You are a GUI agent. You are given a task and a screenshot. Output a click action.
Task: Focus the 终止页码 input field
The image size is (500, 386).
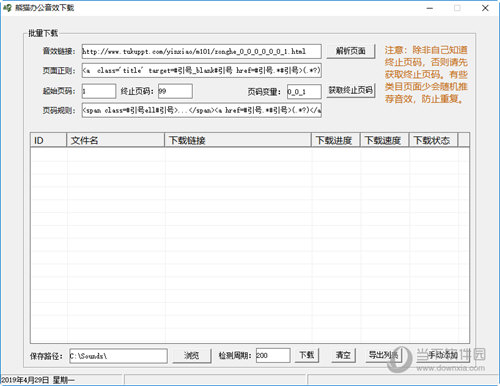click(175, 91)
